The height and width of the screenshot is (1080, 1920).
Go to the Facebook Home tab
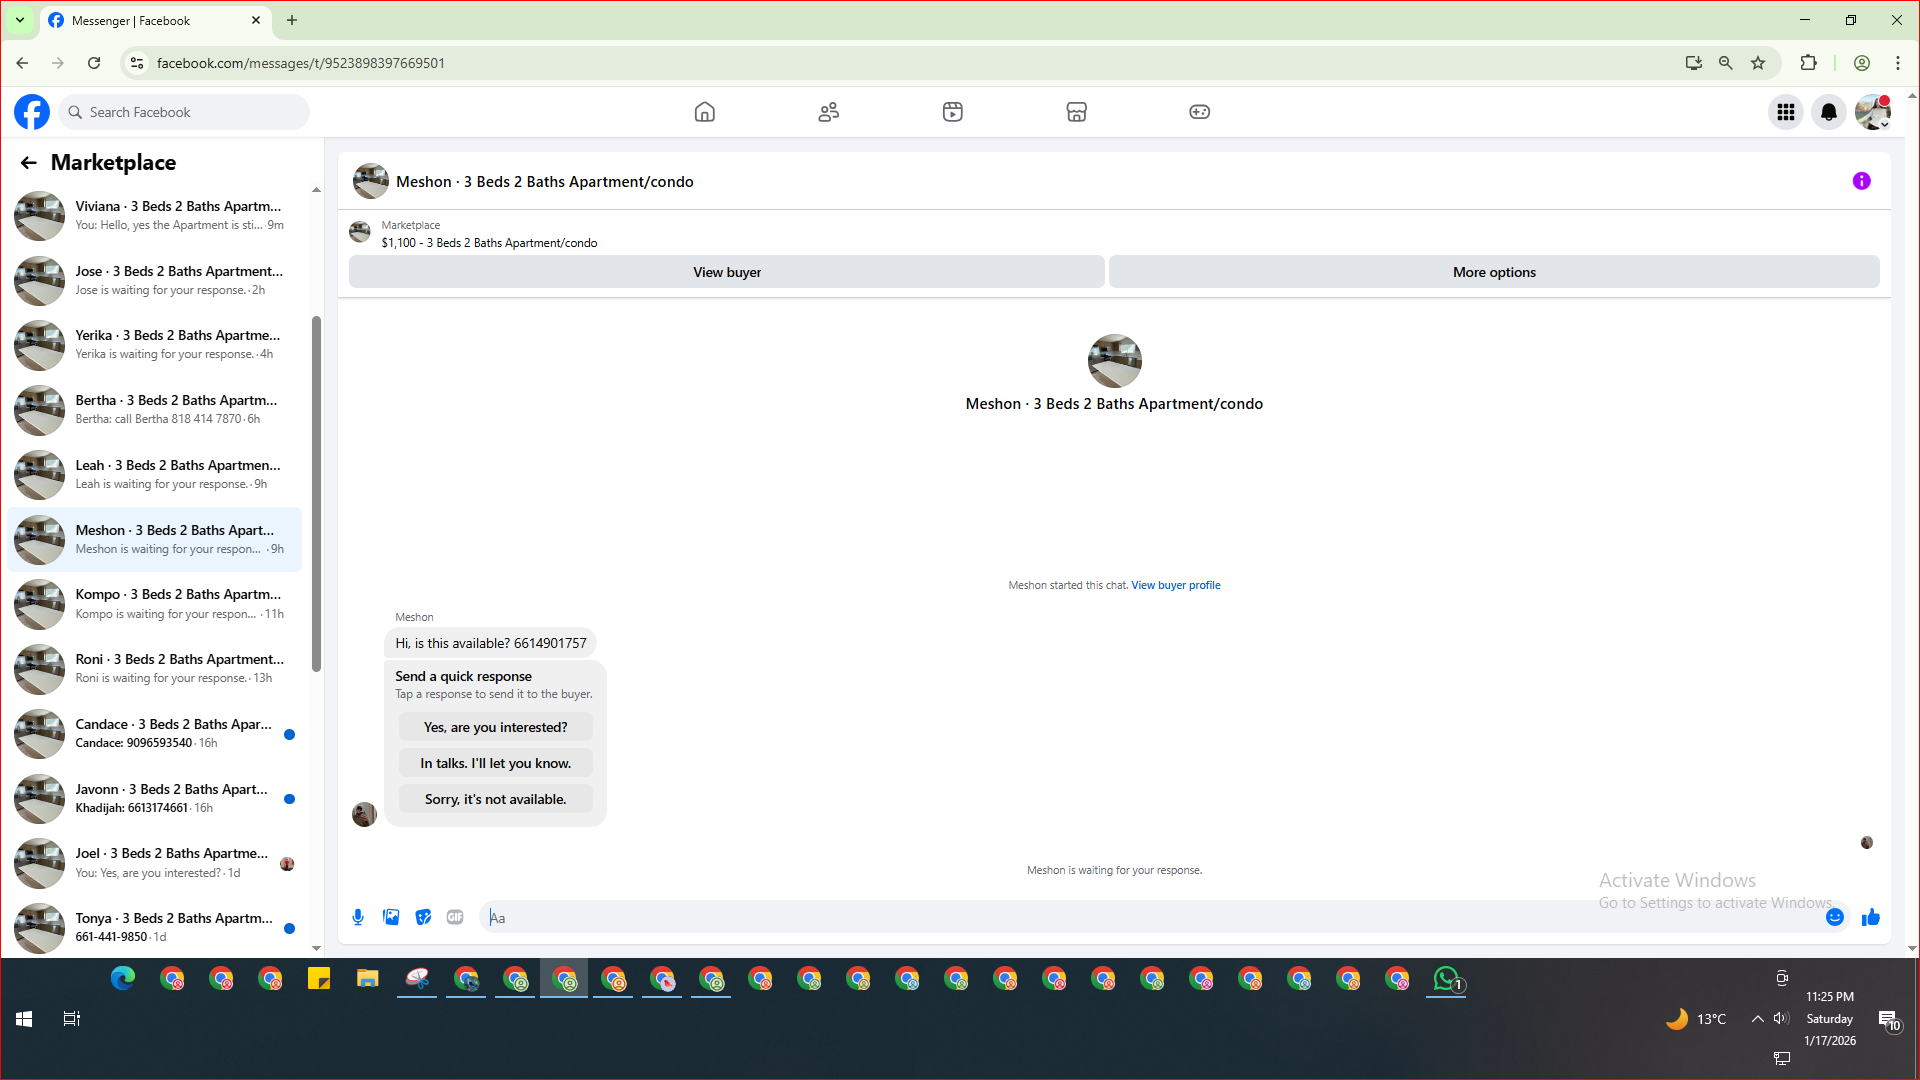[x=705, y=112]
